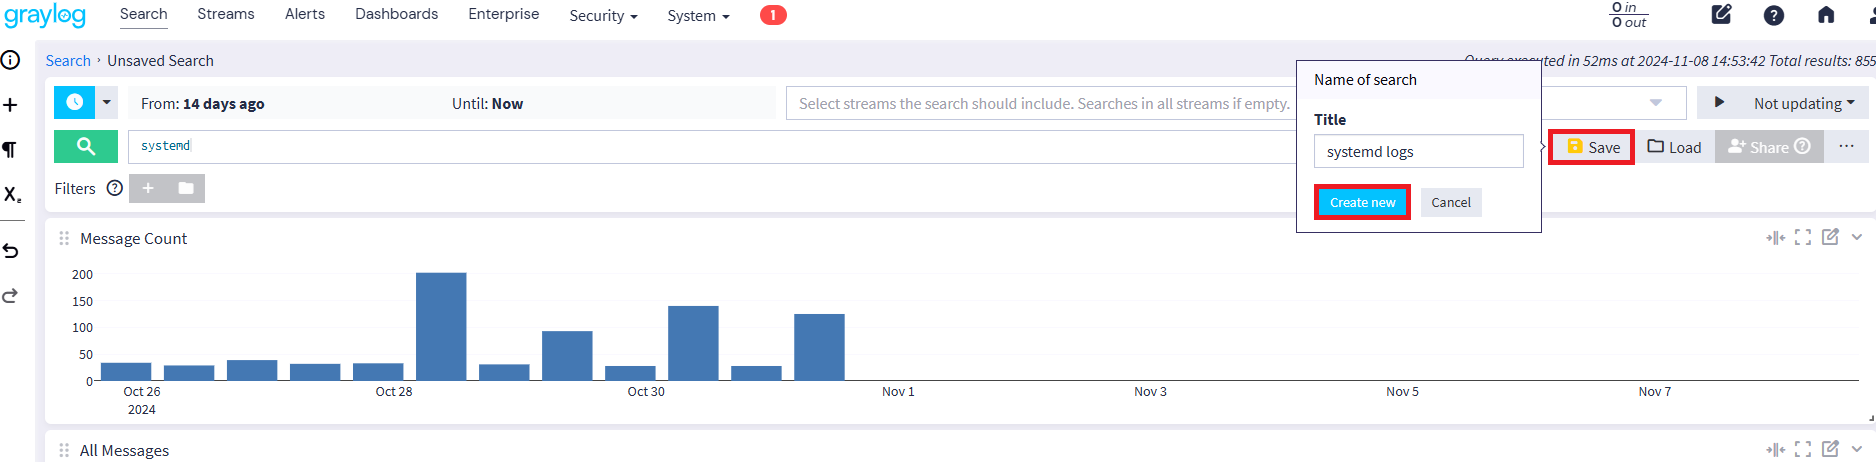
Task: Expand Message Count widget to fullscreen
Action: [1802, 237]
